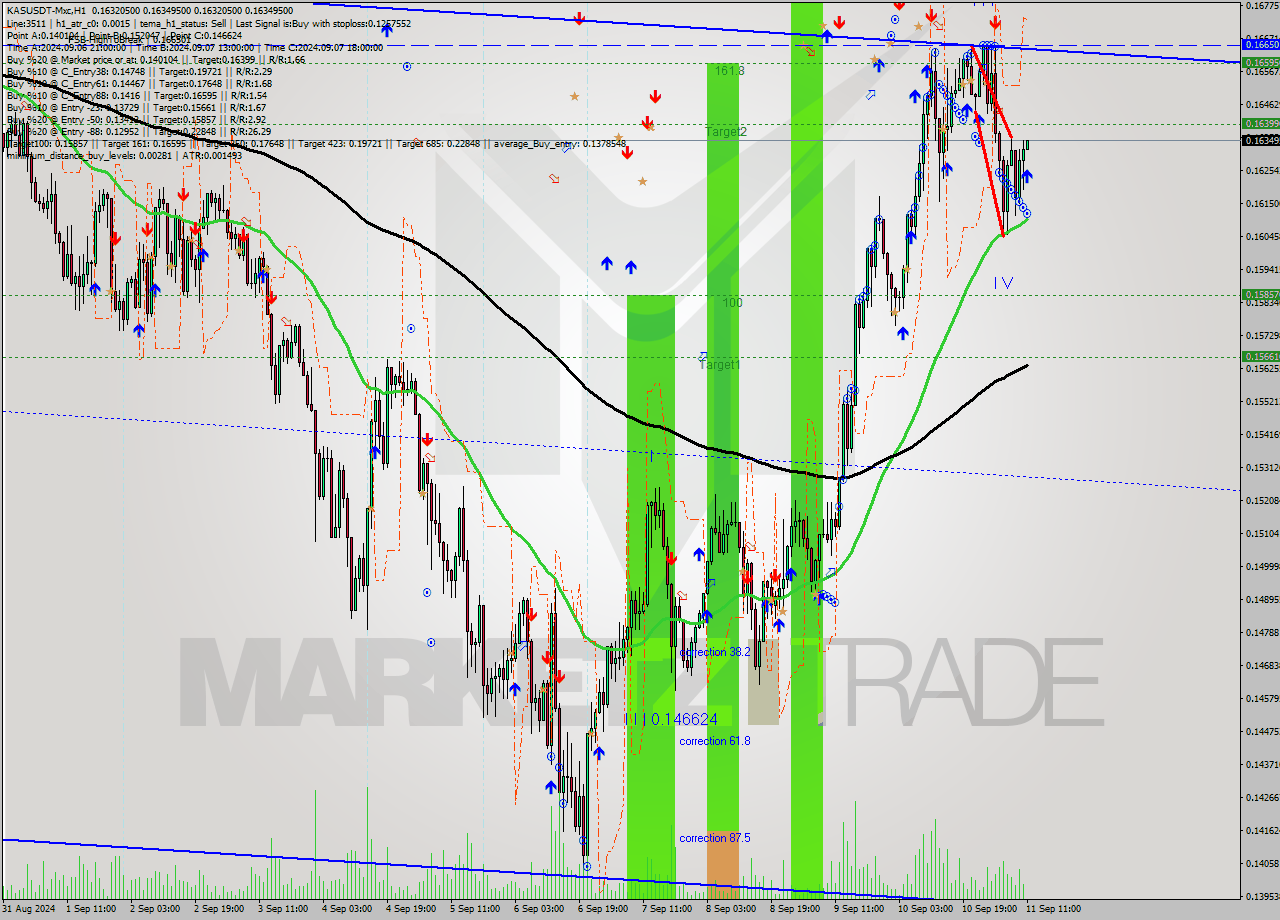The image size is (1280, 920).
Task: Click the 0.16775 price axis label
Action: coord(1262,6)
